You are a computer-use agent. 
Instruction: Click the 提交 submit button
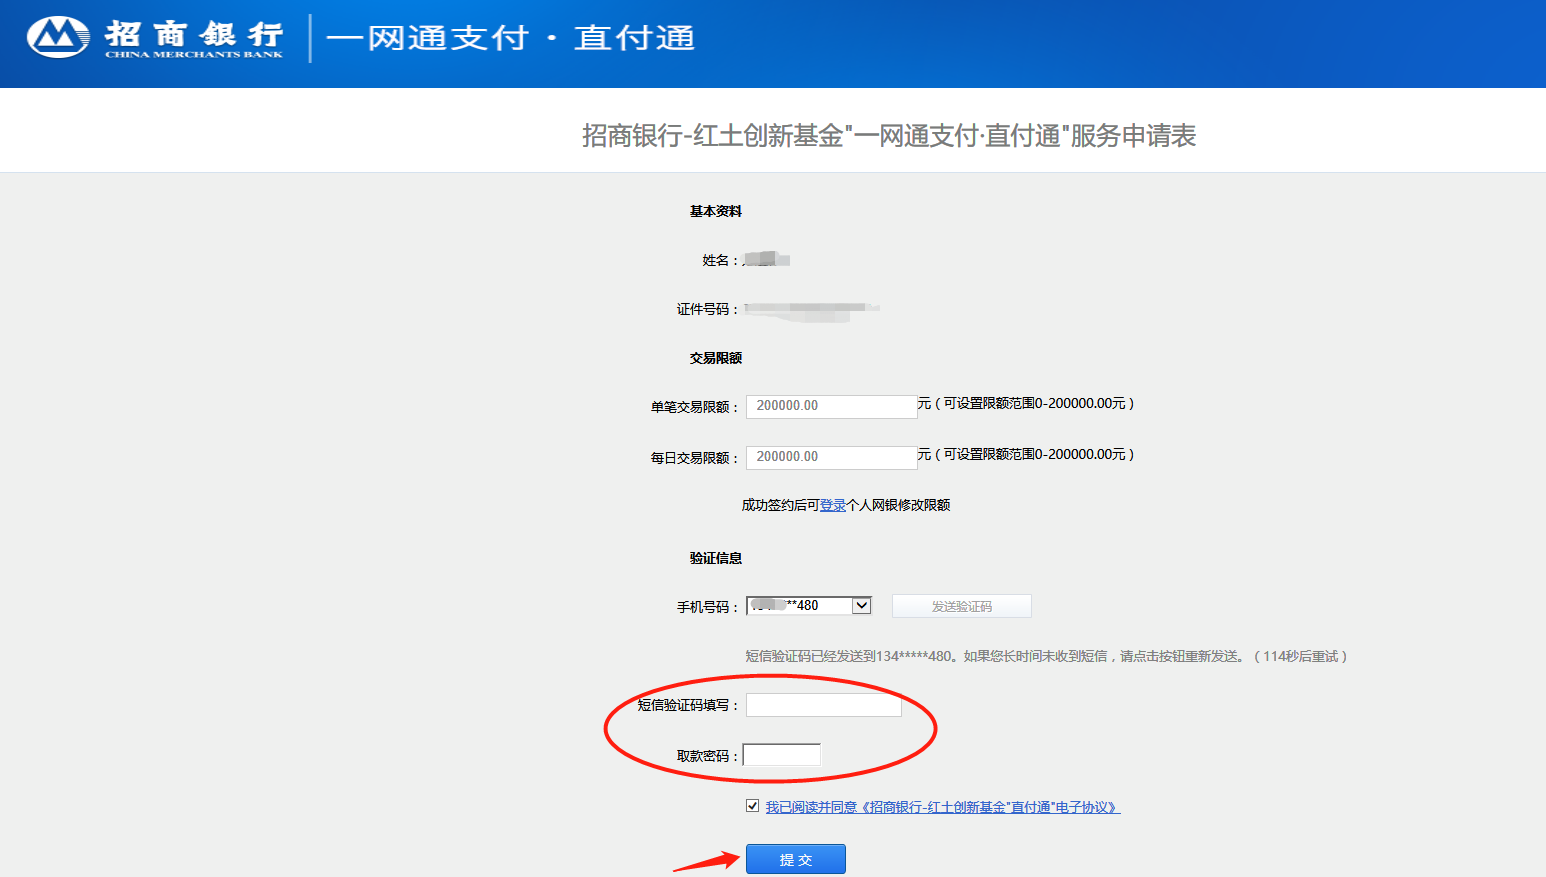tap(796, 859)
